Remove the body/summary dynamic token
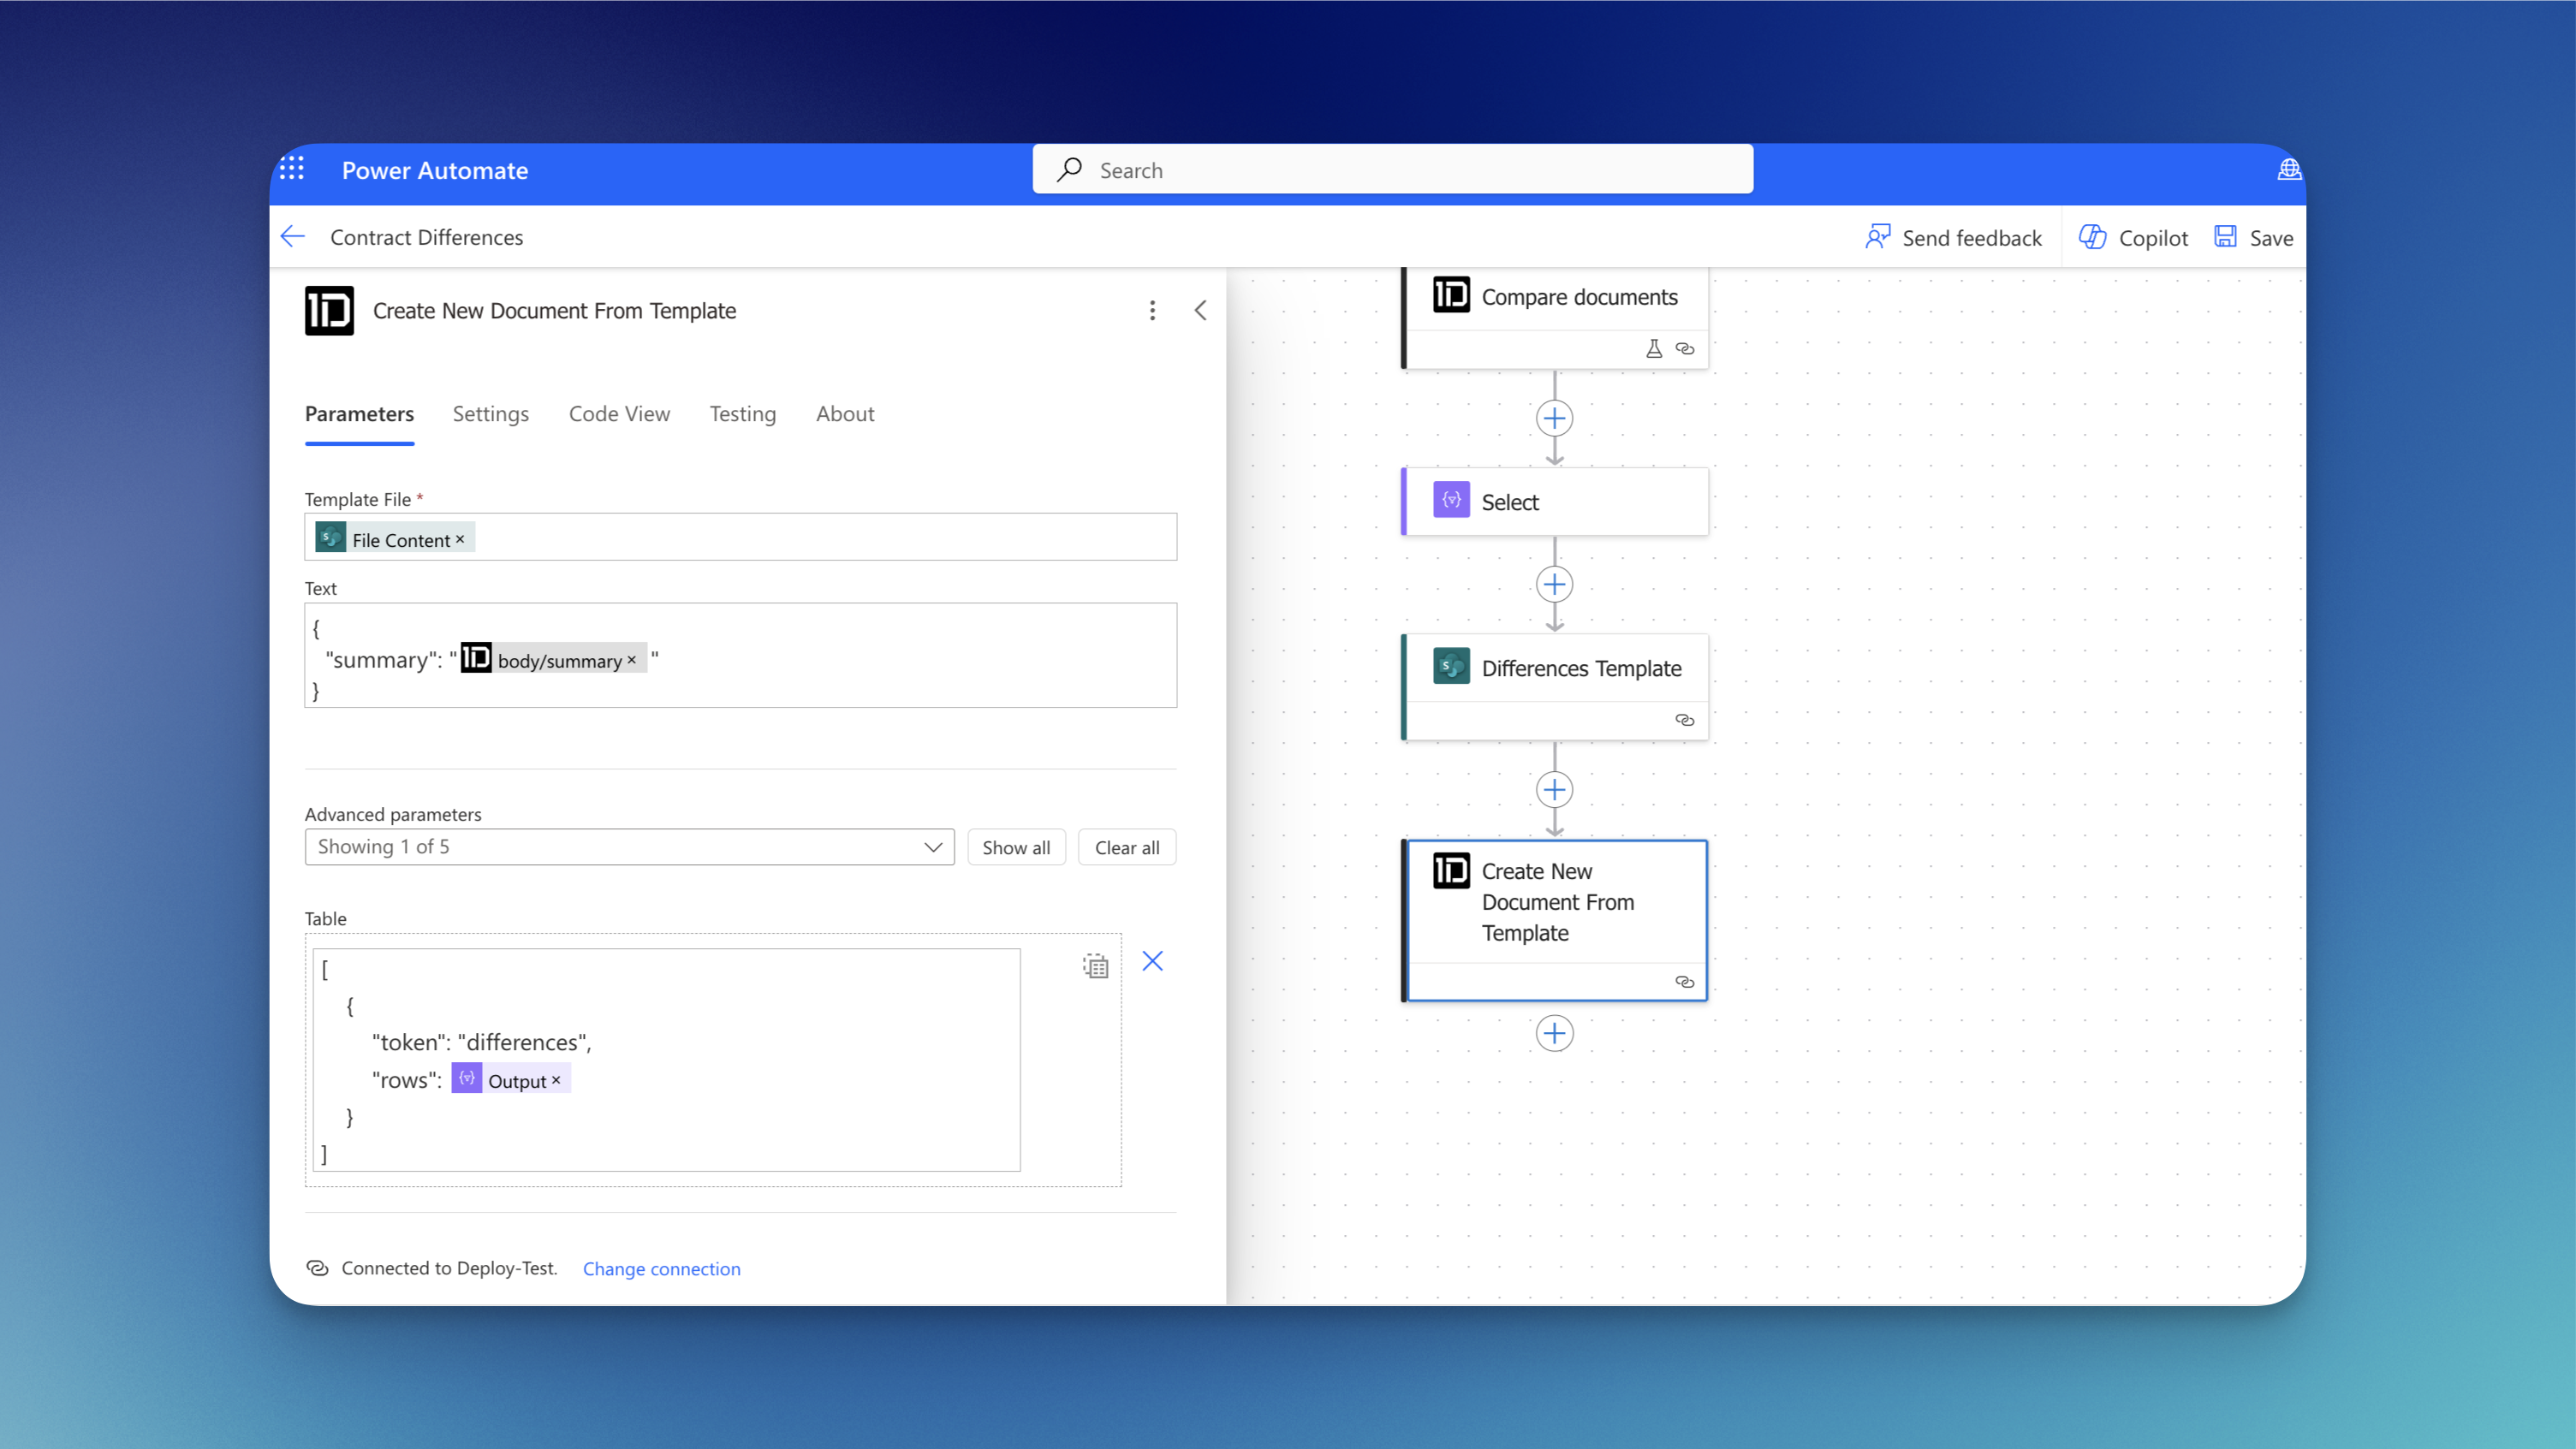The height and width of the screenshot is (1449, 2576). (632, 660)
